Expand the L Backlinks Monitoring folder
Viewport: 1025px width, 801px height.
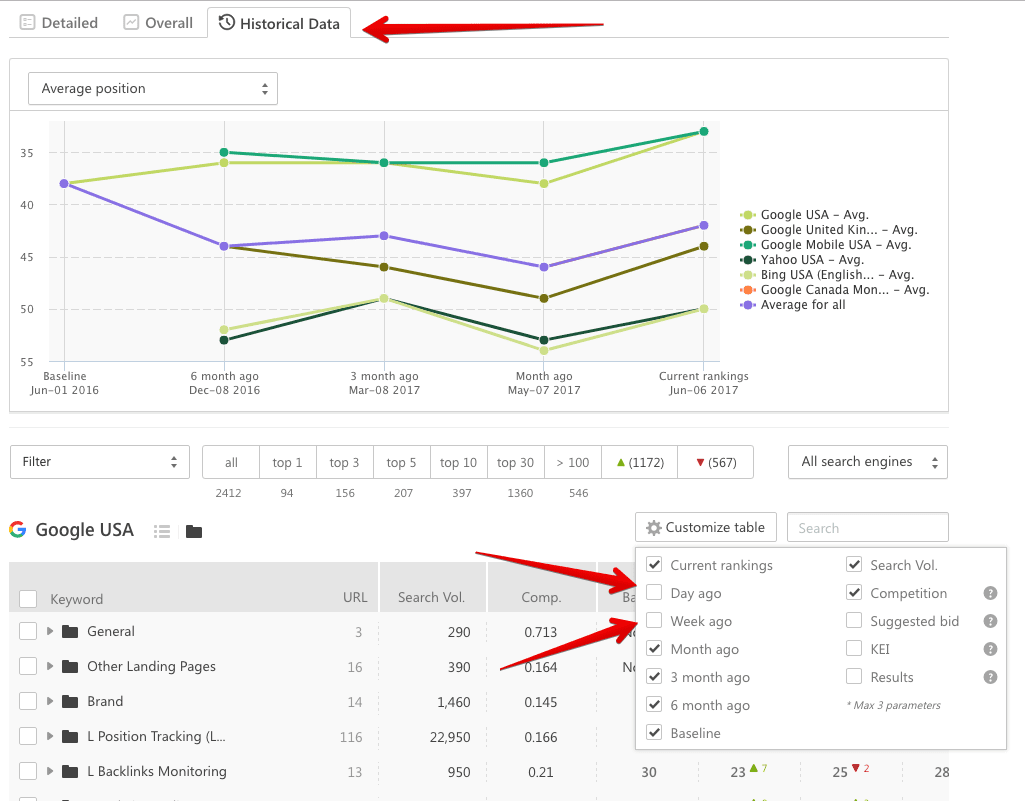point(50,772)
